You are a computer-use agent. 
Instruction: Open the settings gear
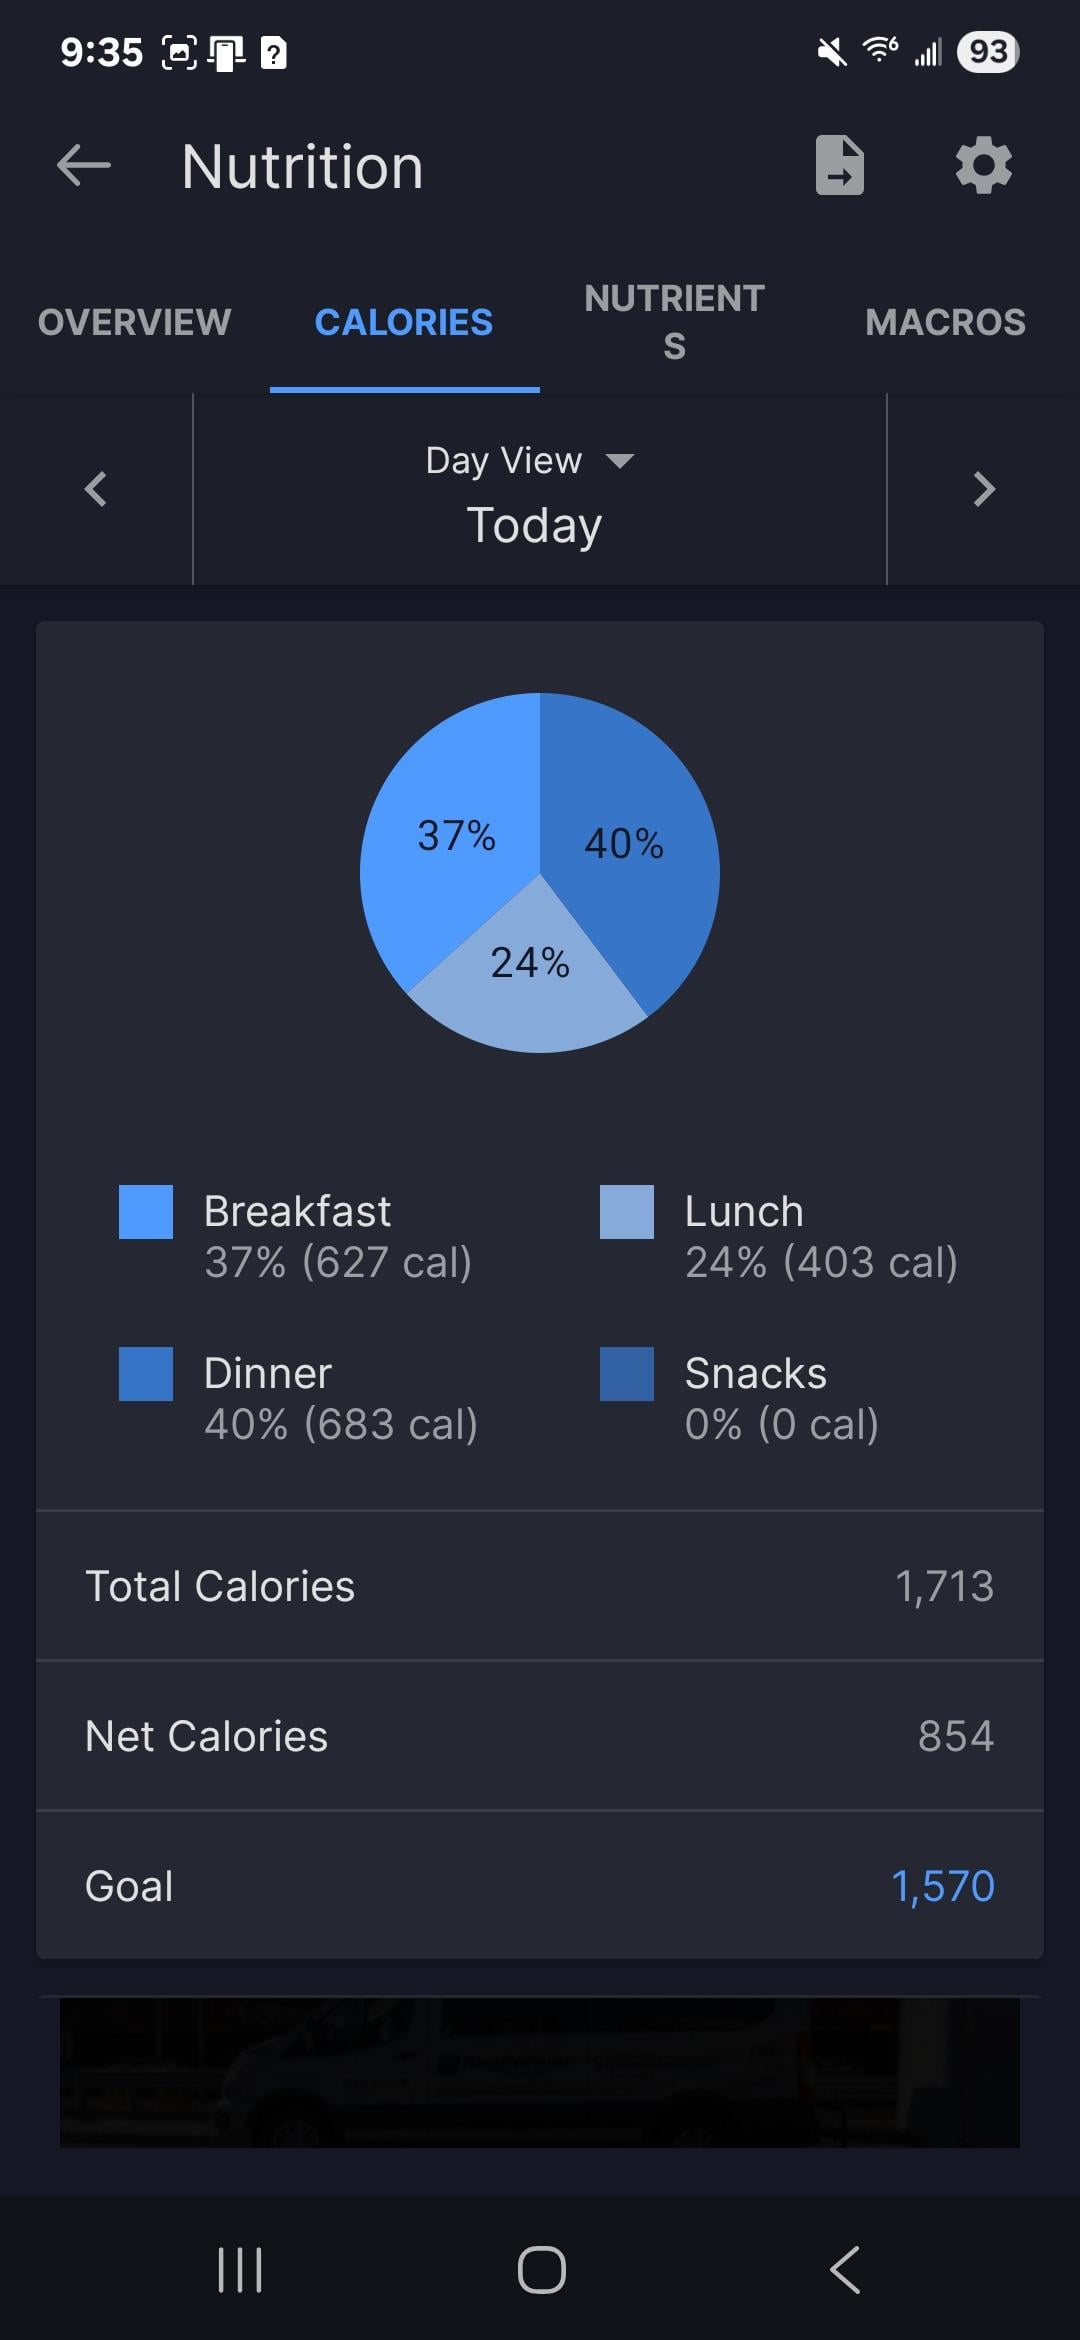pyautogui.click(x=984, y=165)
